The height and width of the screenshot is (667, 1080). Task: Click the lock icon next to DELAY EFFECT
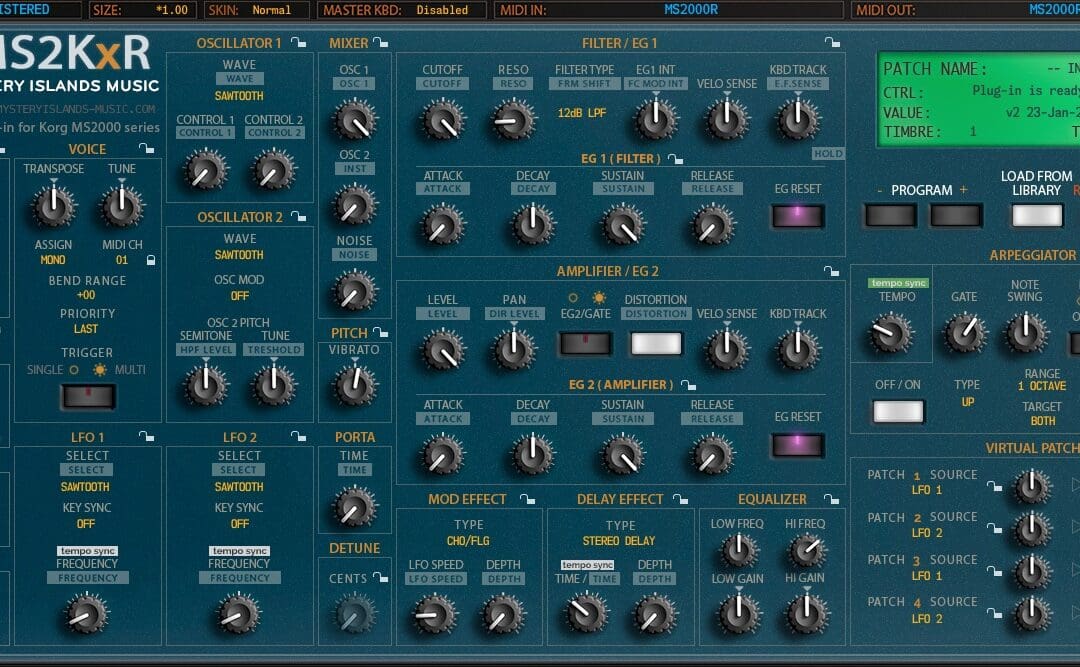tap(682, 498)
